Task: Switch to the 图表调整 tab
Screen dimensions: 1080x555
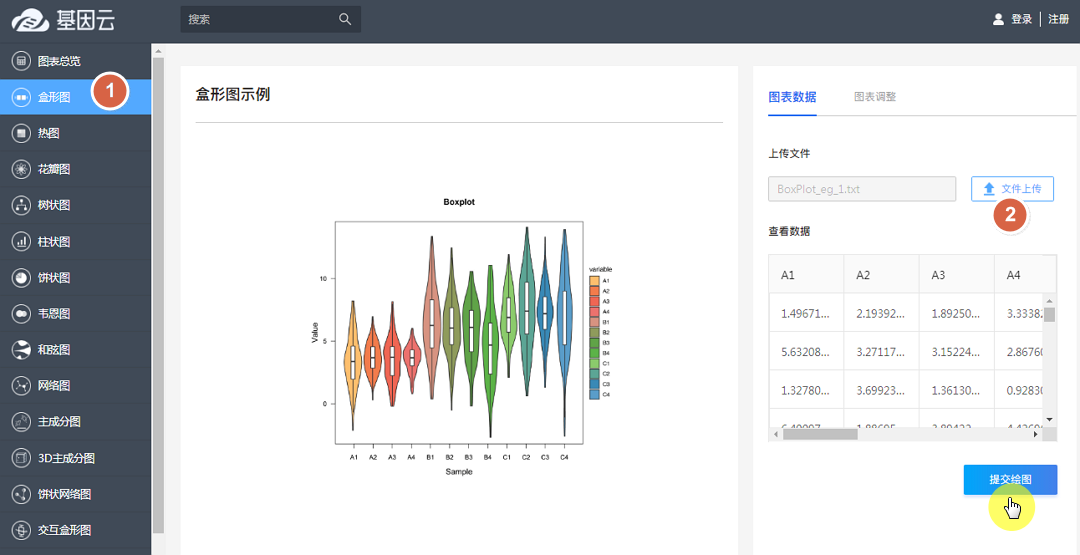Action: coord(874,97)
